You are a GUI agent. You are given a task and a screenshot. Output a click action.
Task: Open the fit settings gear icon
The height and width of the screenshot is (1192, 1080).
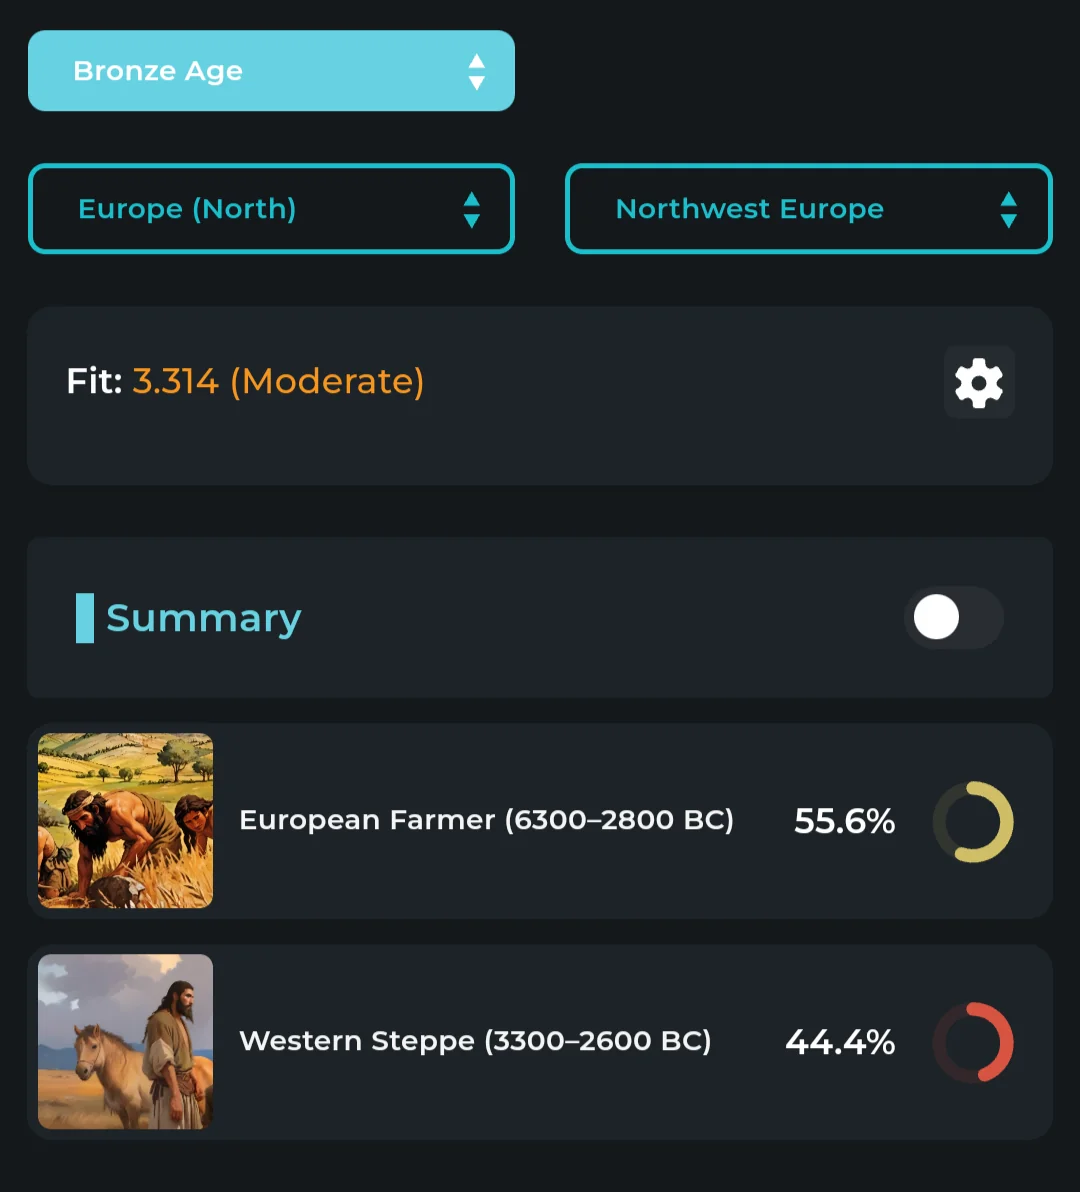(x=979, y=382)
